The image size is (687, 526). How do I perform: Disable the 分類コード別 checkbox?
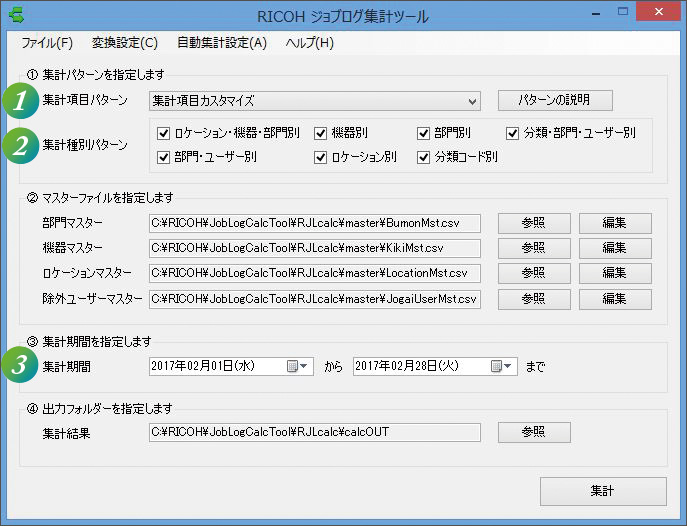pyautogui.click(x=424, y=157)
